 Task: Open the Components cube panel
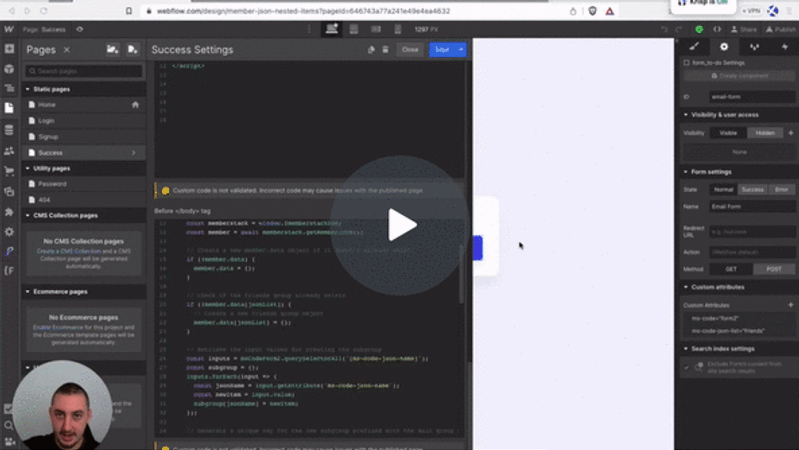(x=9, y=68)
